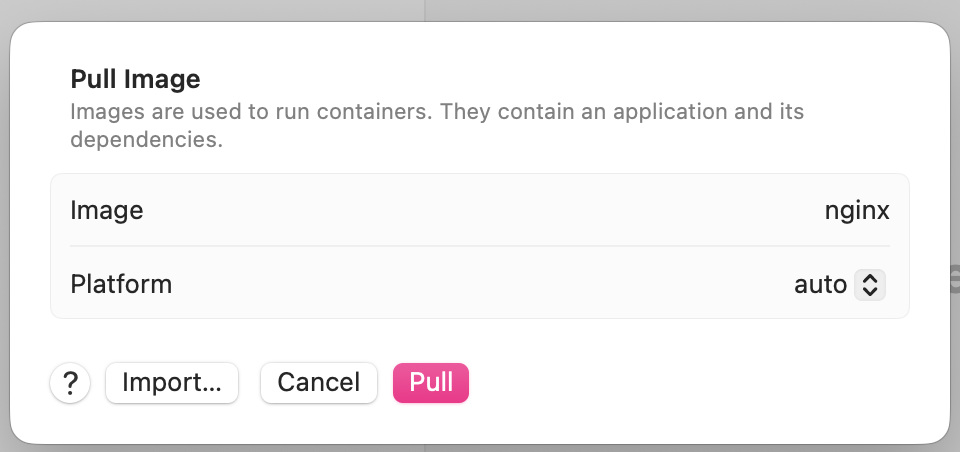960x452 pixels.
Task: Dismiss the dialog with Cancel
Action: click(318, 382)
